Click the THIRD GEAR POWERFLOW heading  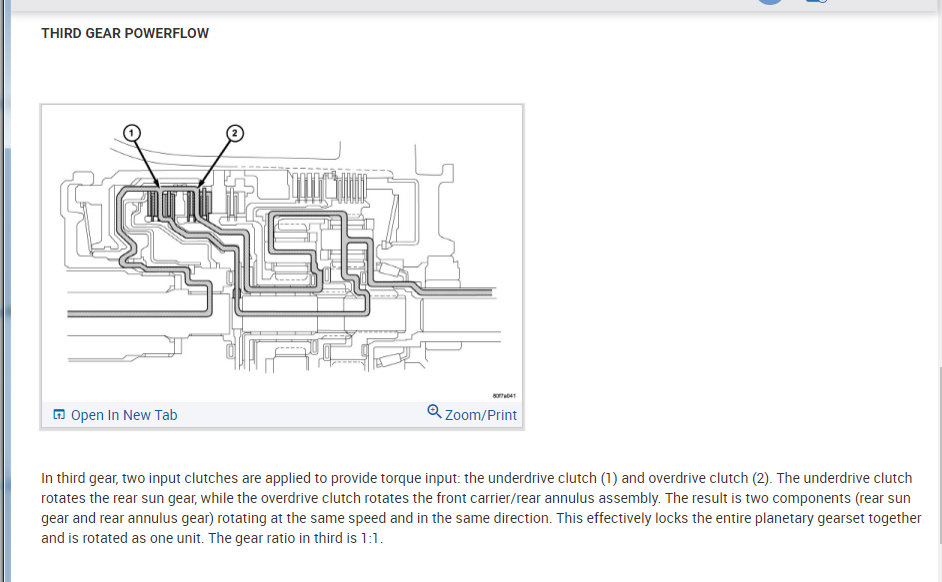[x=125, y=34]
